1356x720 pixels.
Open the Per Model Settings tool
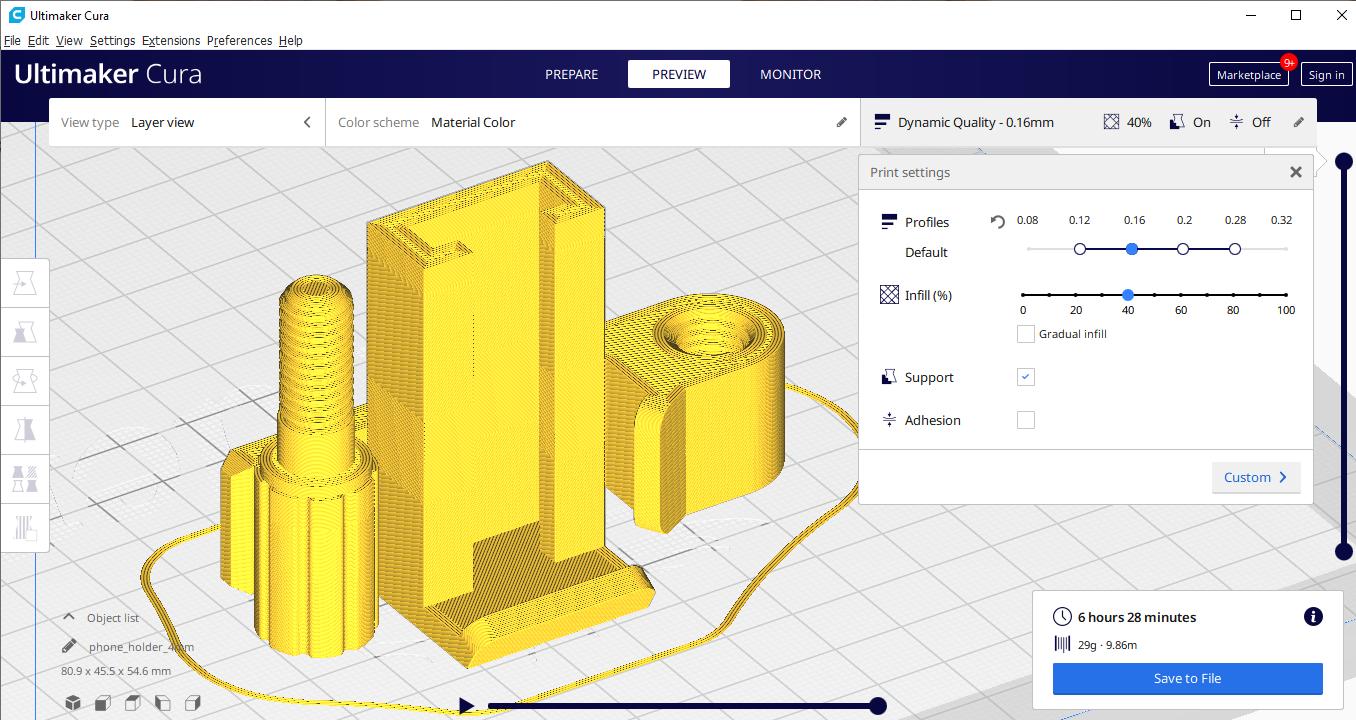(x=24, y=478)
